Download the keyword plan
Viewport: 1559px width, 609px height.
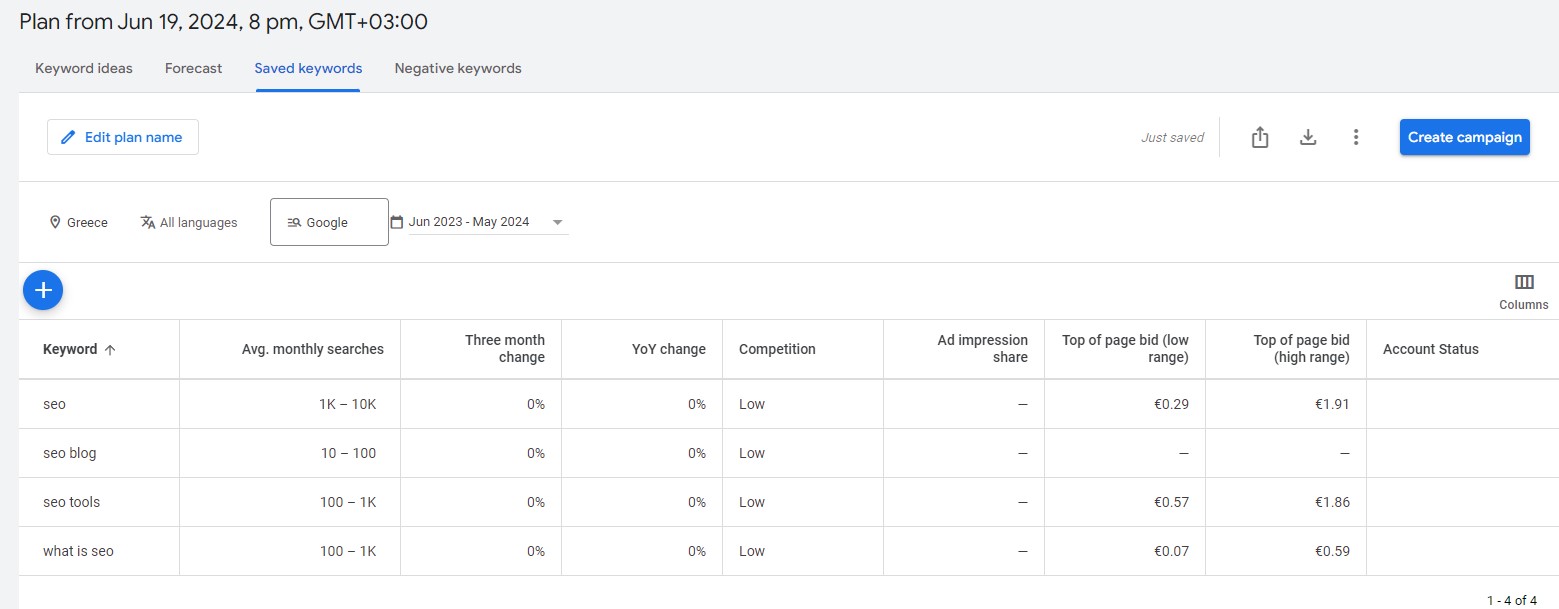(1307, 138)
